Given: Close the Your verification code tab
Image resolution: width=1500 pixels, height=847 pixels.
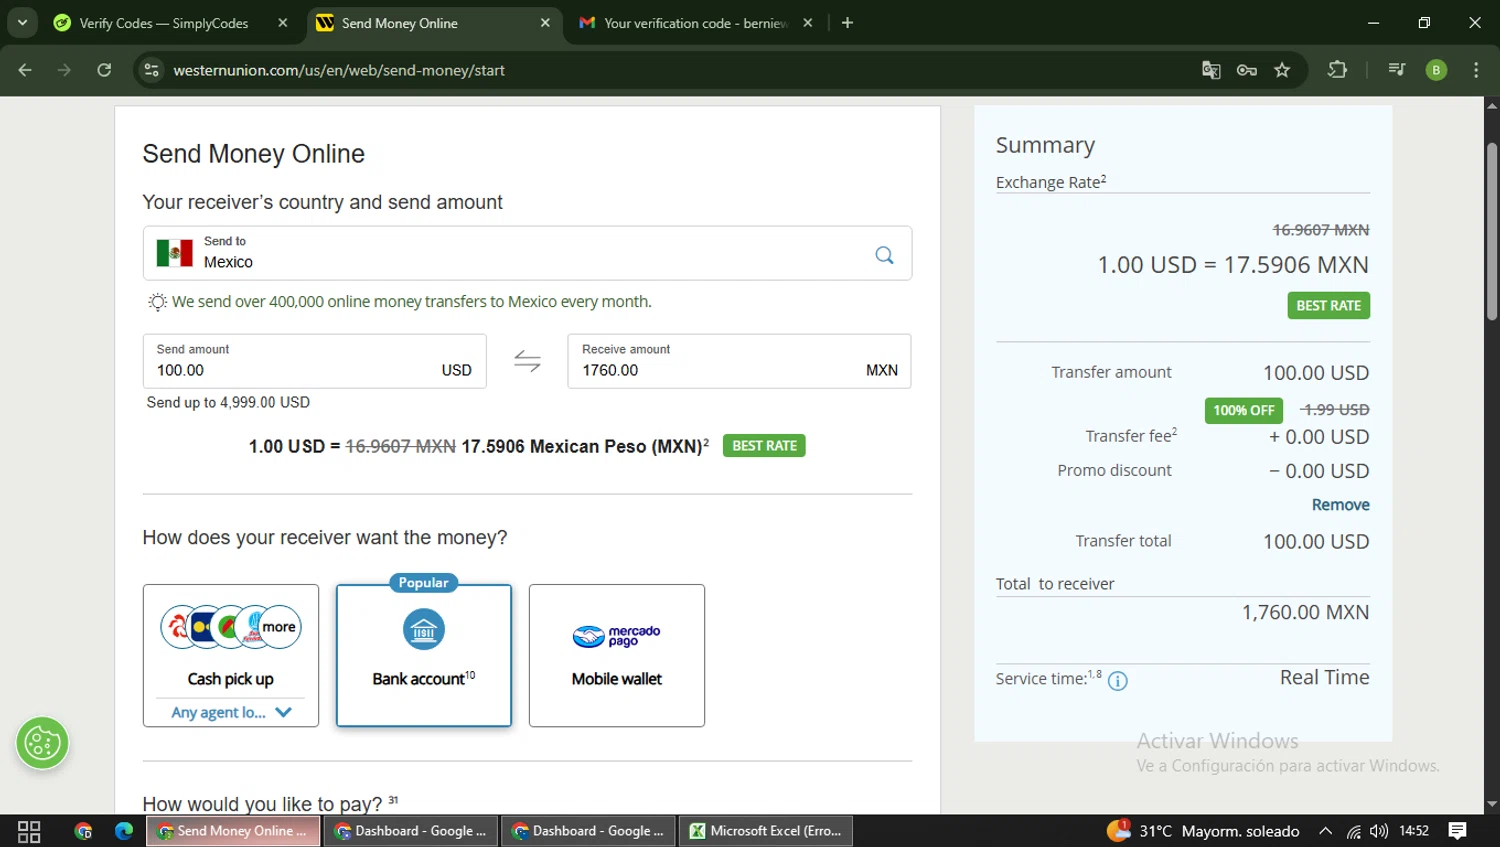Looking at the screenshot, I should point(808,23).
